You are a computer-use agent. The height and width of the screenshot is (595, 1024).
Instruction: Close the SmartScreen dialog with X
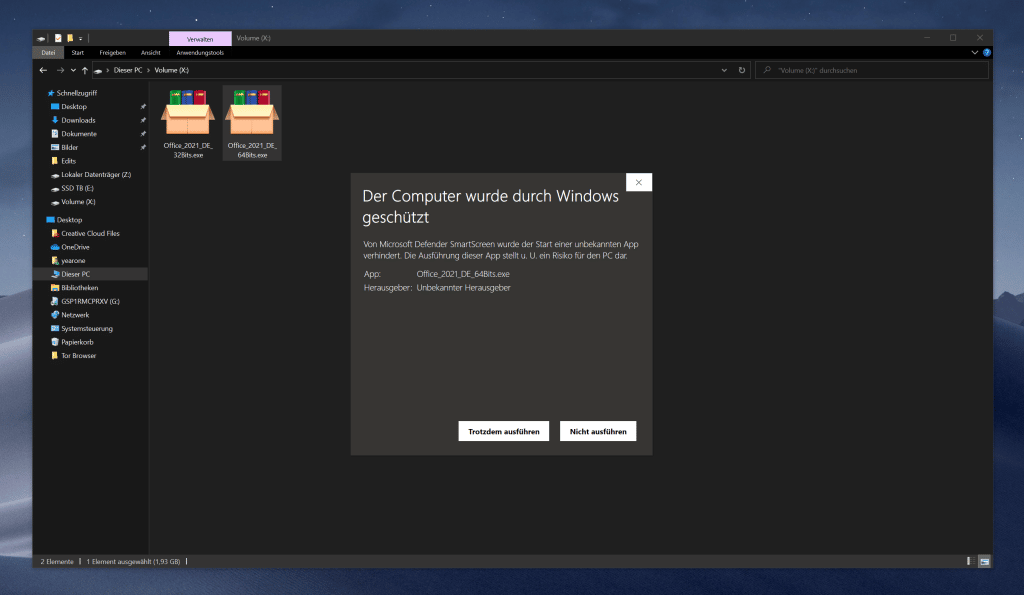point(639,182)
